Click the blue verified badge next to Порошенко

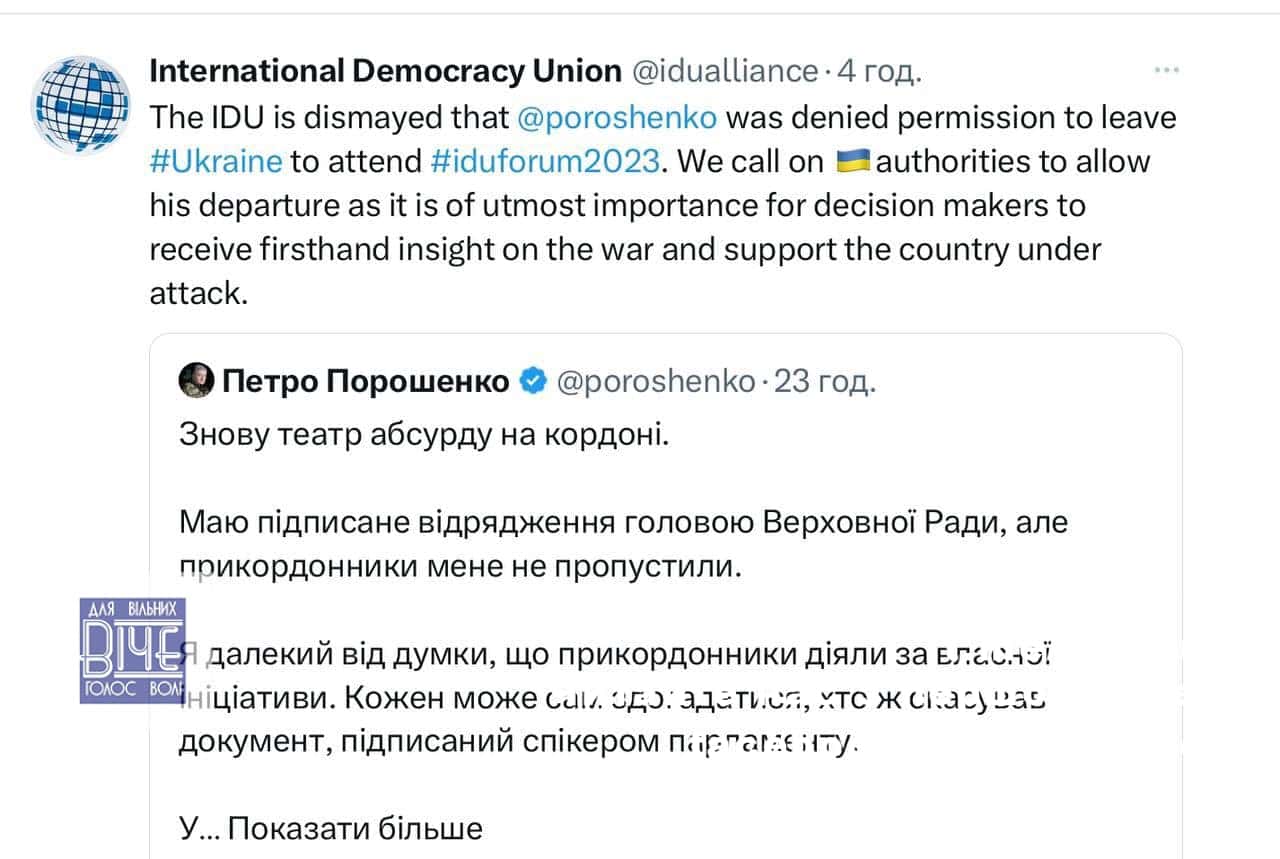pos(534,381)
